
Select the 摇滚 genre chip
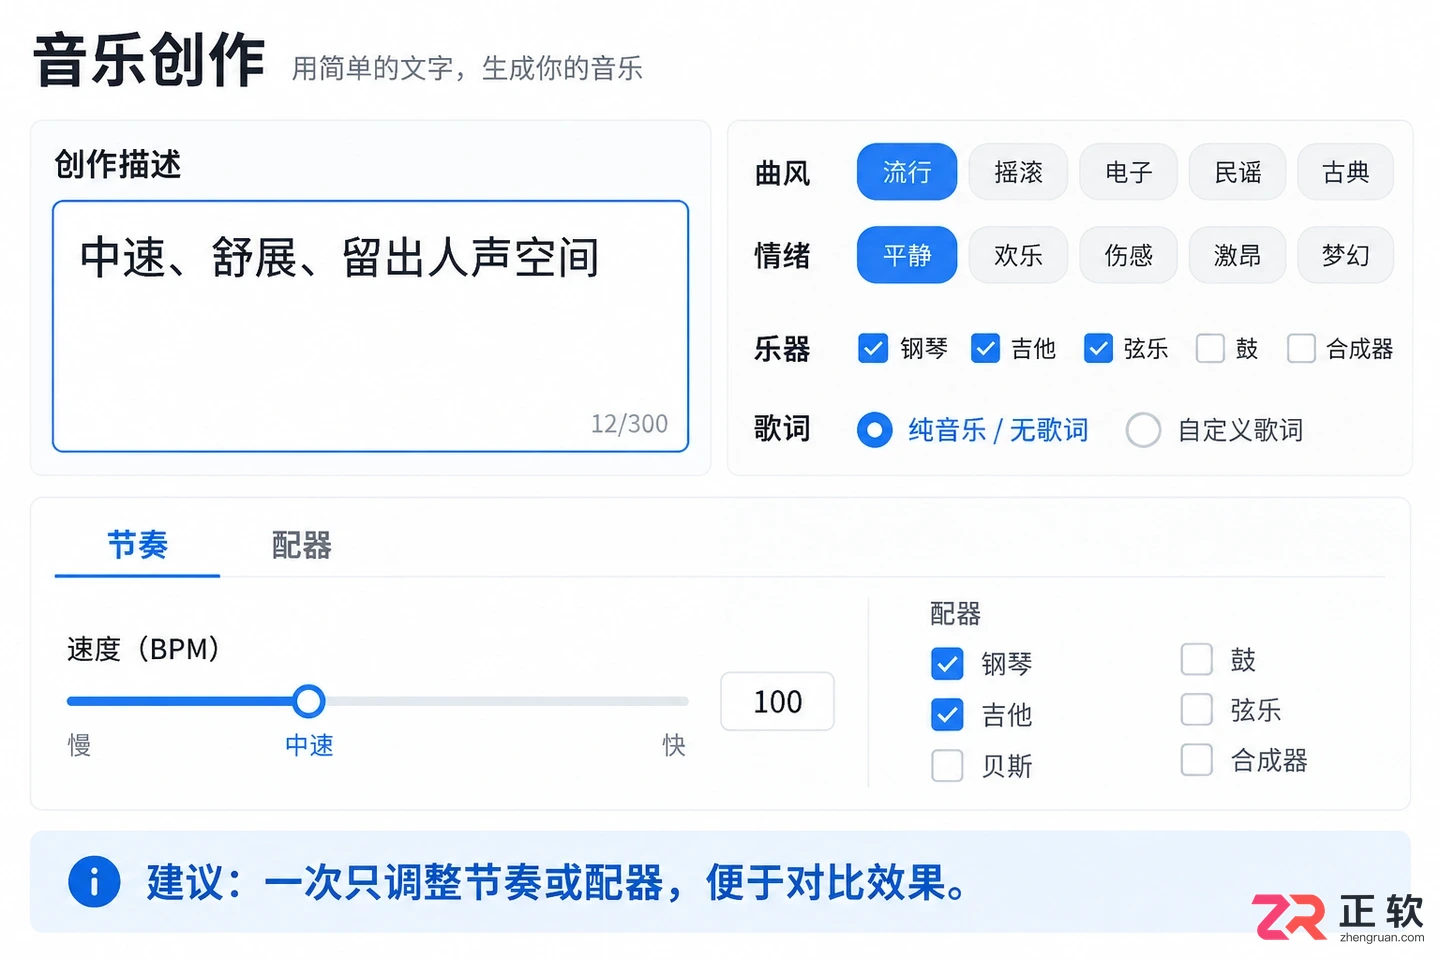[x=1018, y=172]
